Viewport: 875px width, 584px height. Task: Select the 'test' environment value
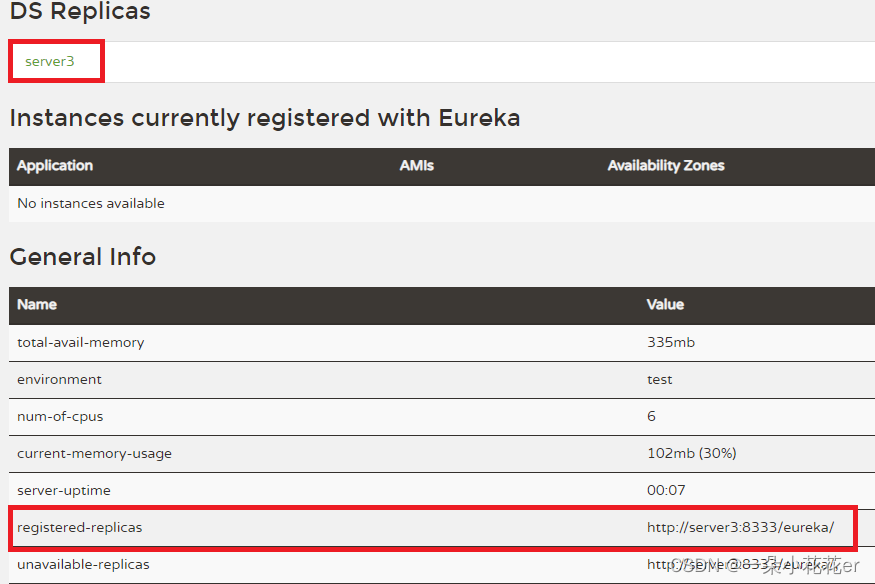[x=660, y=380]
